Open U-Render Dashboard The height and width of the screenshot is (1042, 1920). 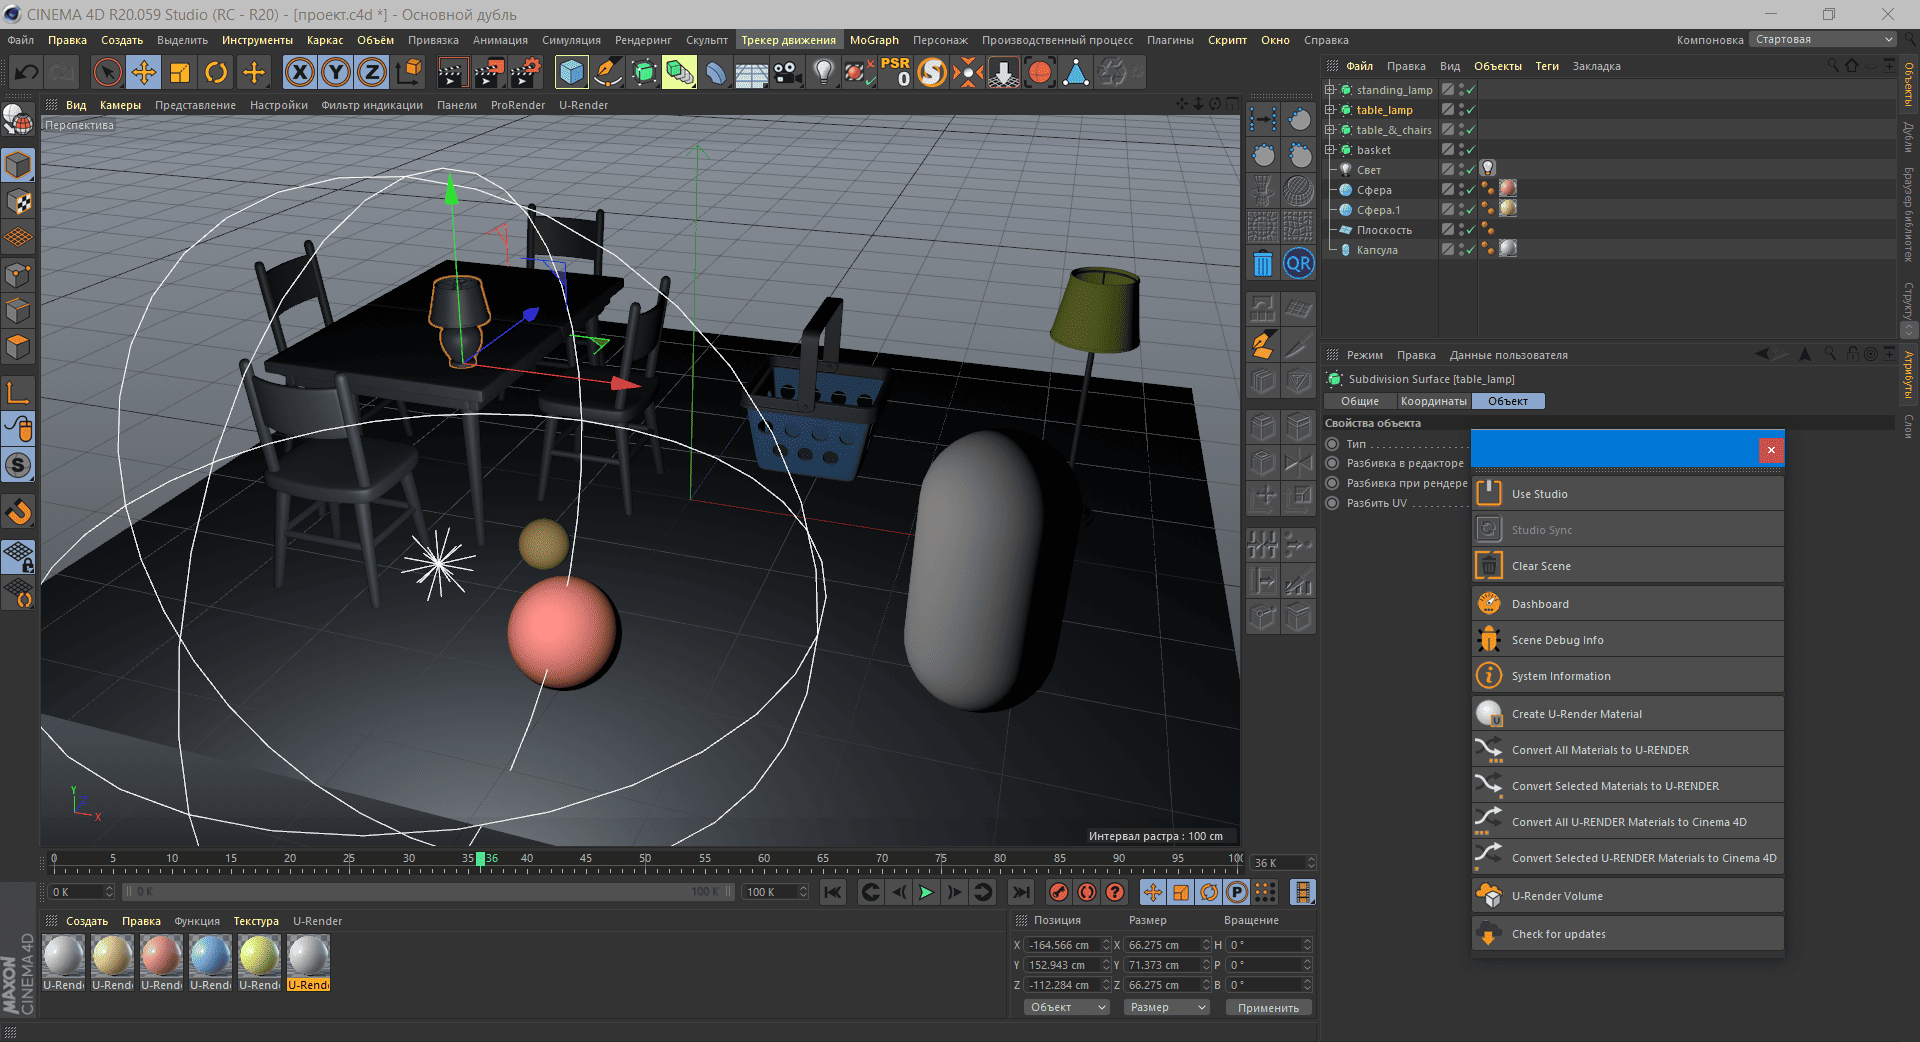tap(1628, 604)
